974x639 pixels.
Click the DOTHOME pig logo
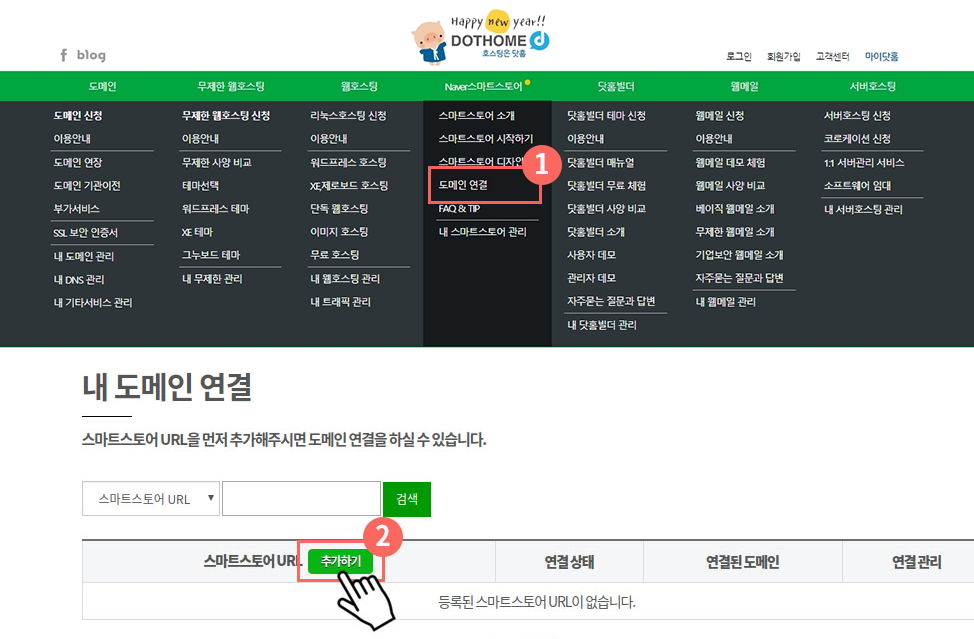481,40
